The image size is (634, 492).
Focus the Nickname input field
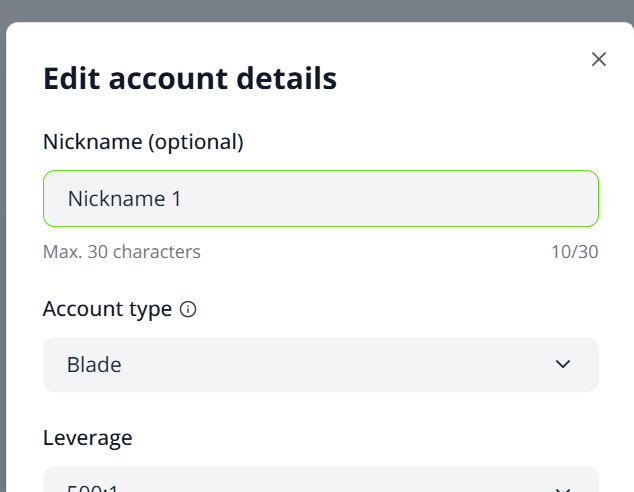(321, 198)
